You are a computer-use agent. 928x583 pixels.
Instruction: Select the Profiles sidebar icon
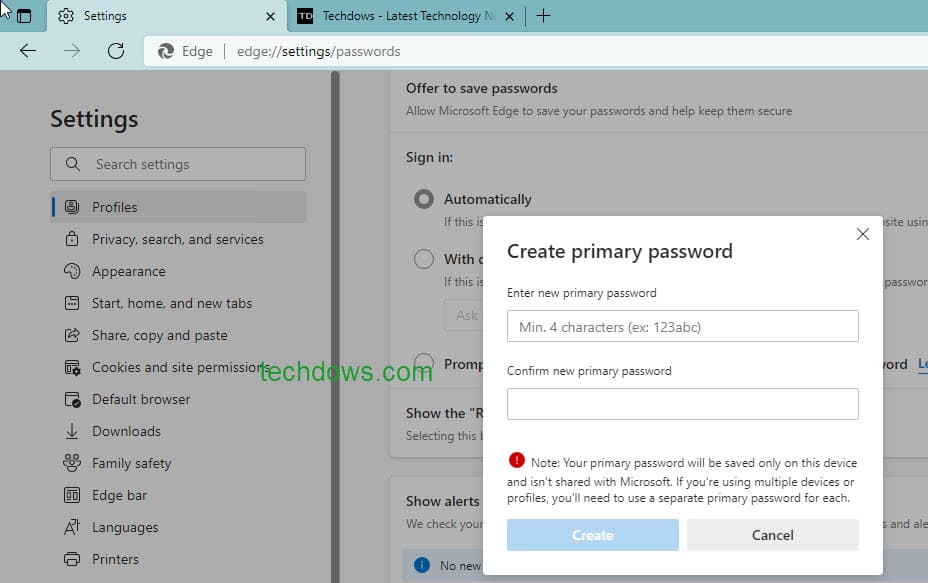click(70, 207)
